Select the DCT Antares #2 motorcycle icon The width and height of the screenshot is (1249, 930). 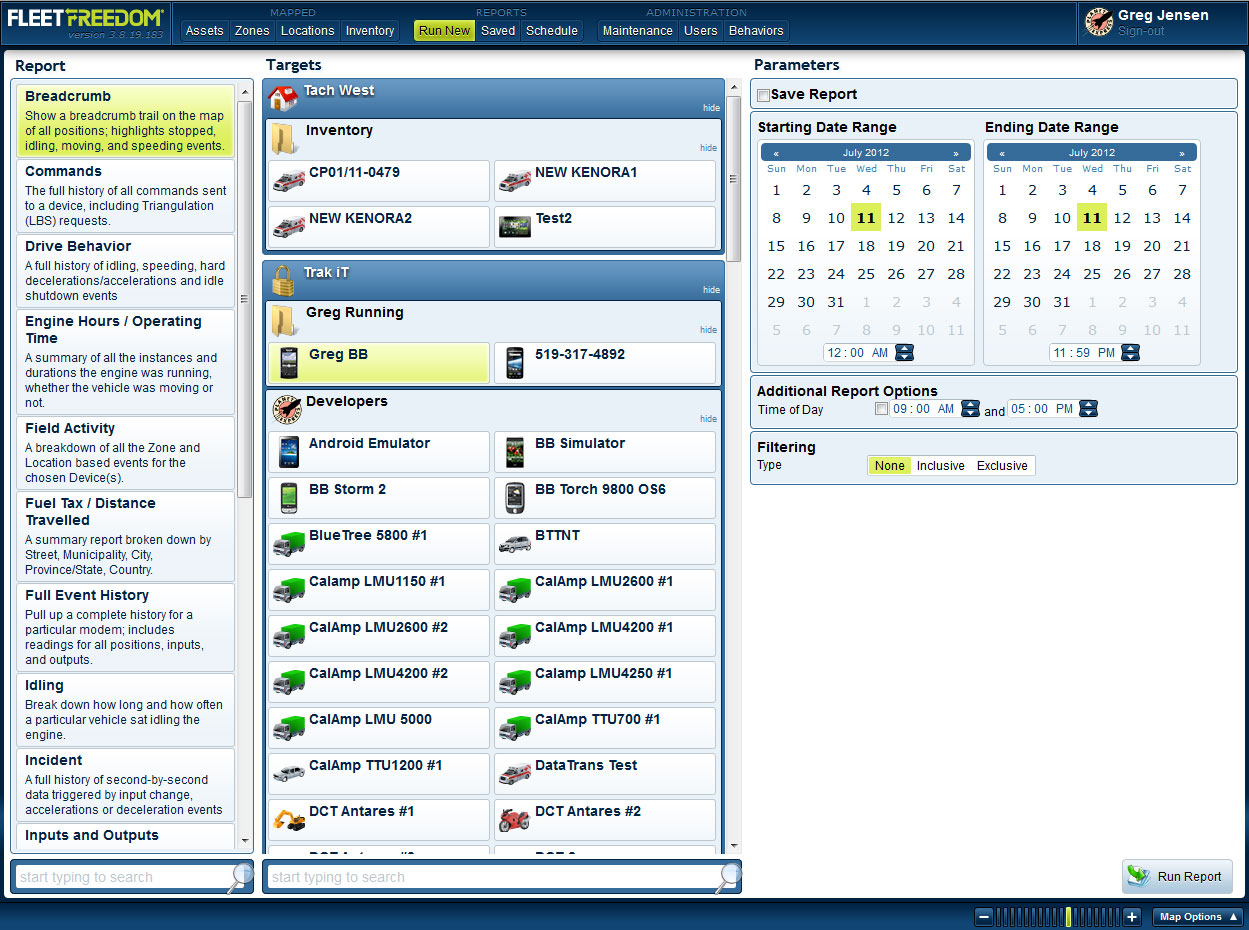[515, 820]
